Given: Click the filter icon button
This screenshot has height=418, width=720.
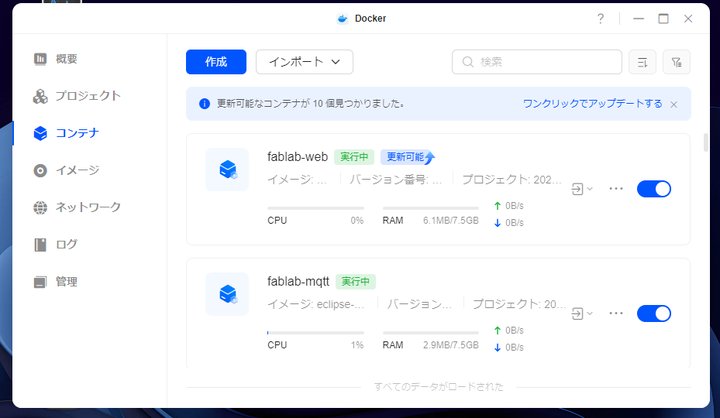Looking at the screenshot, I should [676, 62].
